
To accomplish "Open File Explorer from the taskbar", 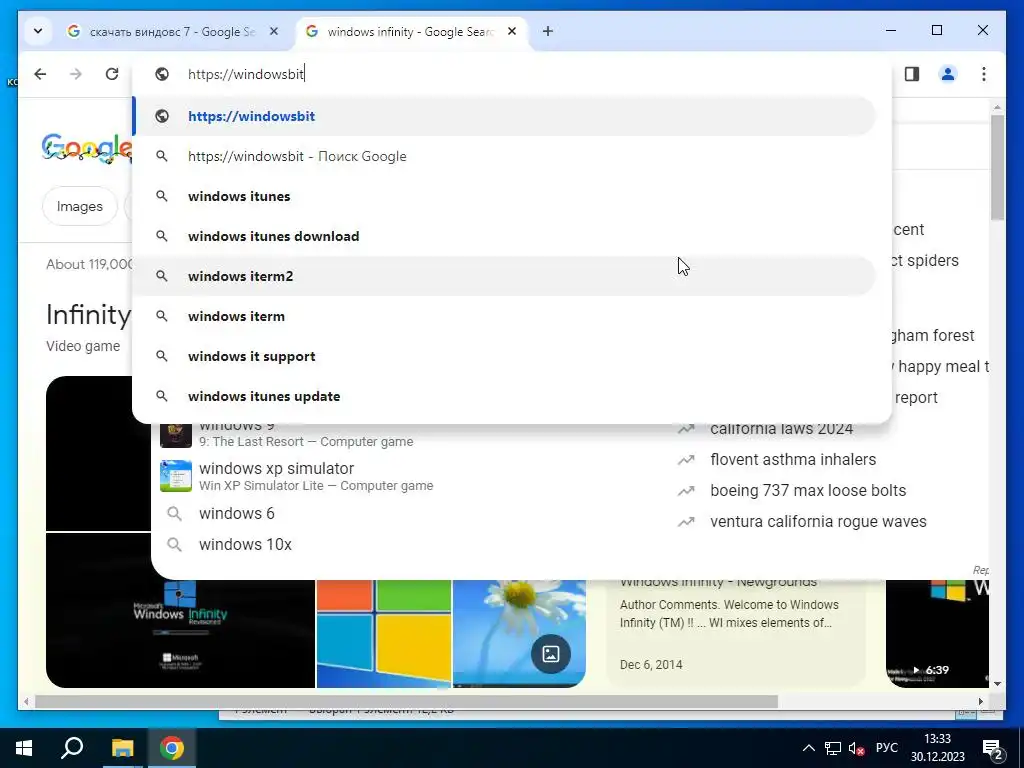I will [x=122, y=748].
